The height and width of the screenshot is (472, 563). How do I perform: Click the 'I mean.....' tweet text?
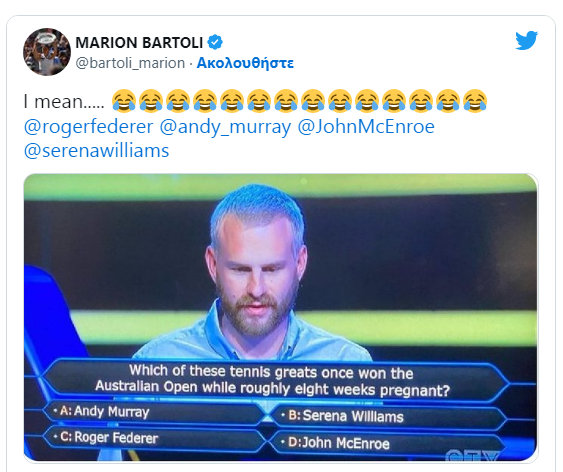tap(64, 101)
